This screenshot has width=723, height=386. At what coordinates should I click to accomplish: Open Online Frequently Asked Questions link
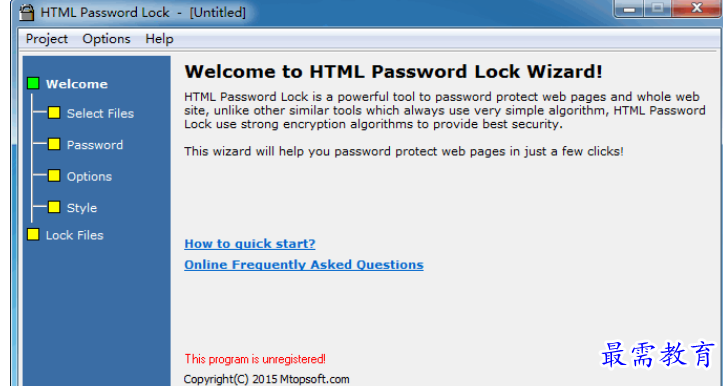(x=304, y=265)
